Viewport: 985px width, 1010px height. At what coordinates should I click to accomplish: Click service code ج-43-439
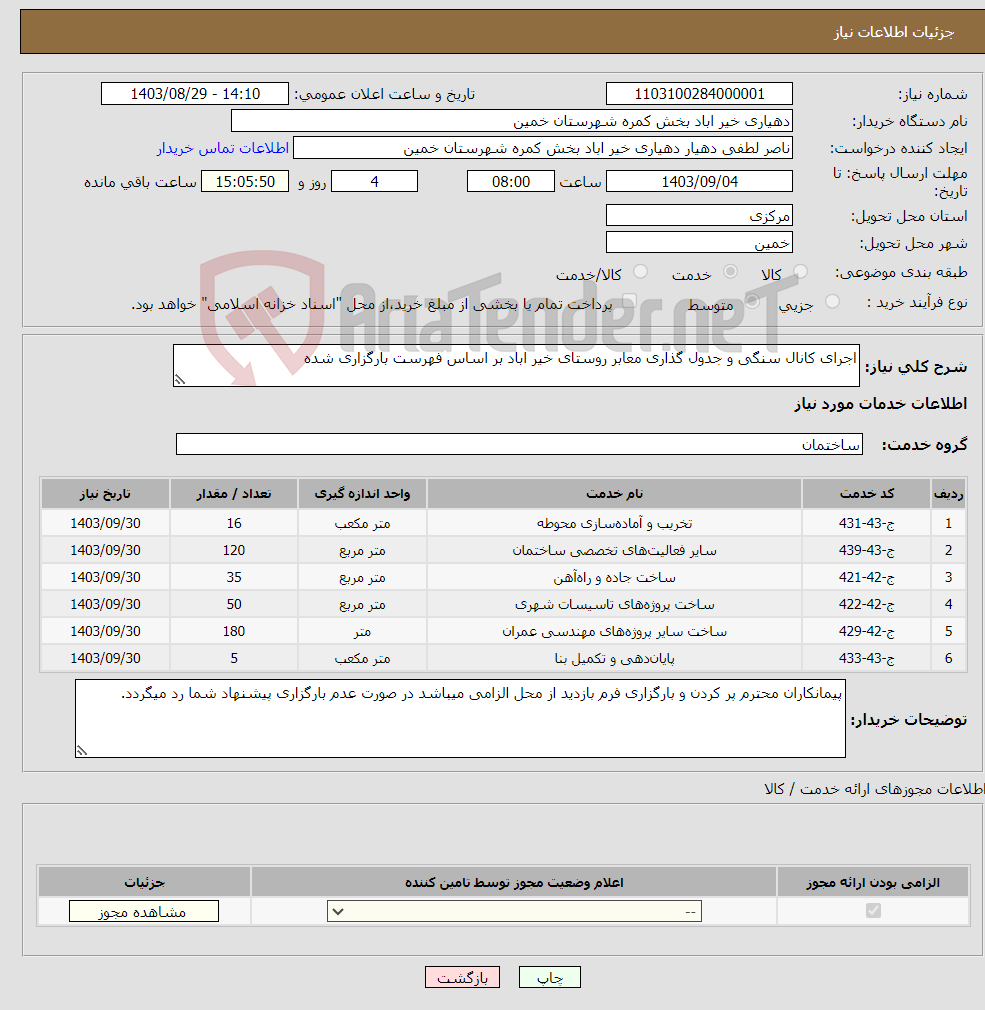point(866,550)
